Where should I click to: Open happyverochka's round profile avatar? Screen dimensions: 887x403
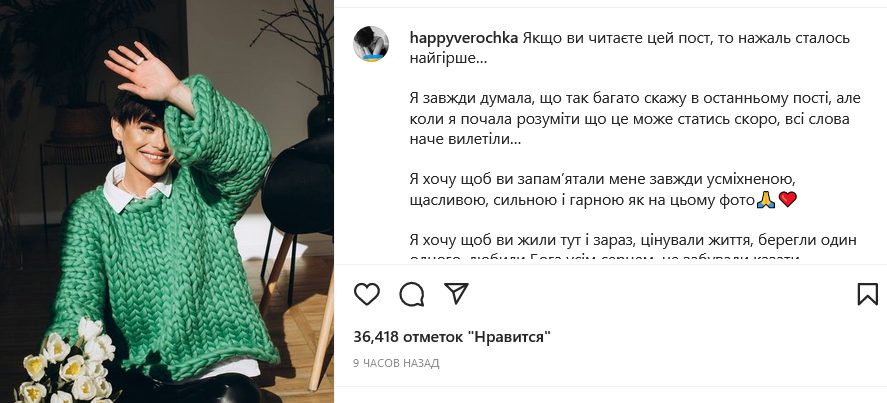(371, 43)
